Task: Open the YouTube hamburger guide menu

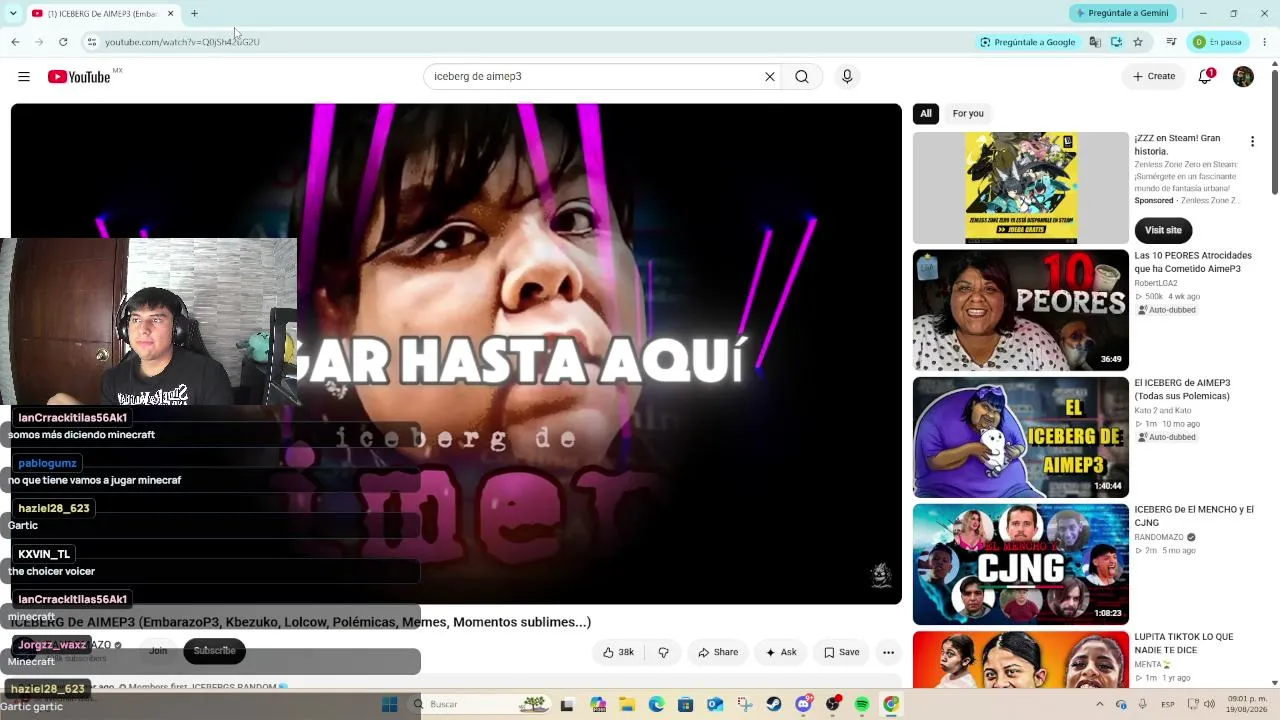Action: pos(24,77)
